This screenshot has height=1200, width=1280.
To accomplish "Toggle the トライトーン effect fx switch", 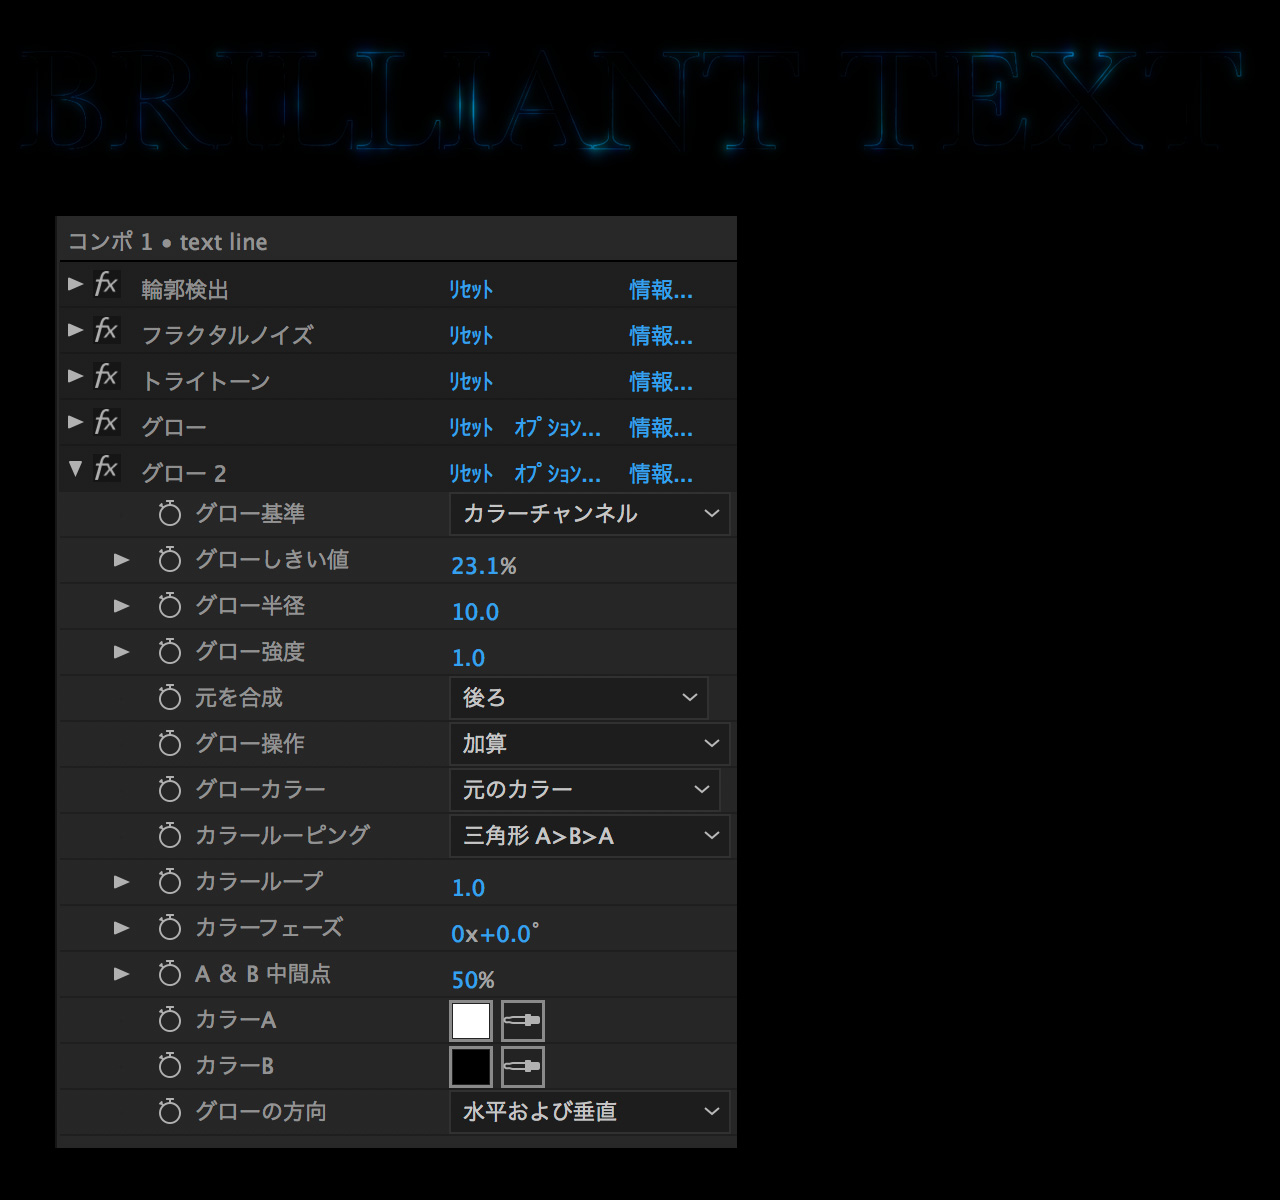I will pyautogui.click(x=106, y=377).
